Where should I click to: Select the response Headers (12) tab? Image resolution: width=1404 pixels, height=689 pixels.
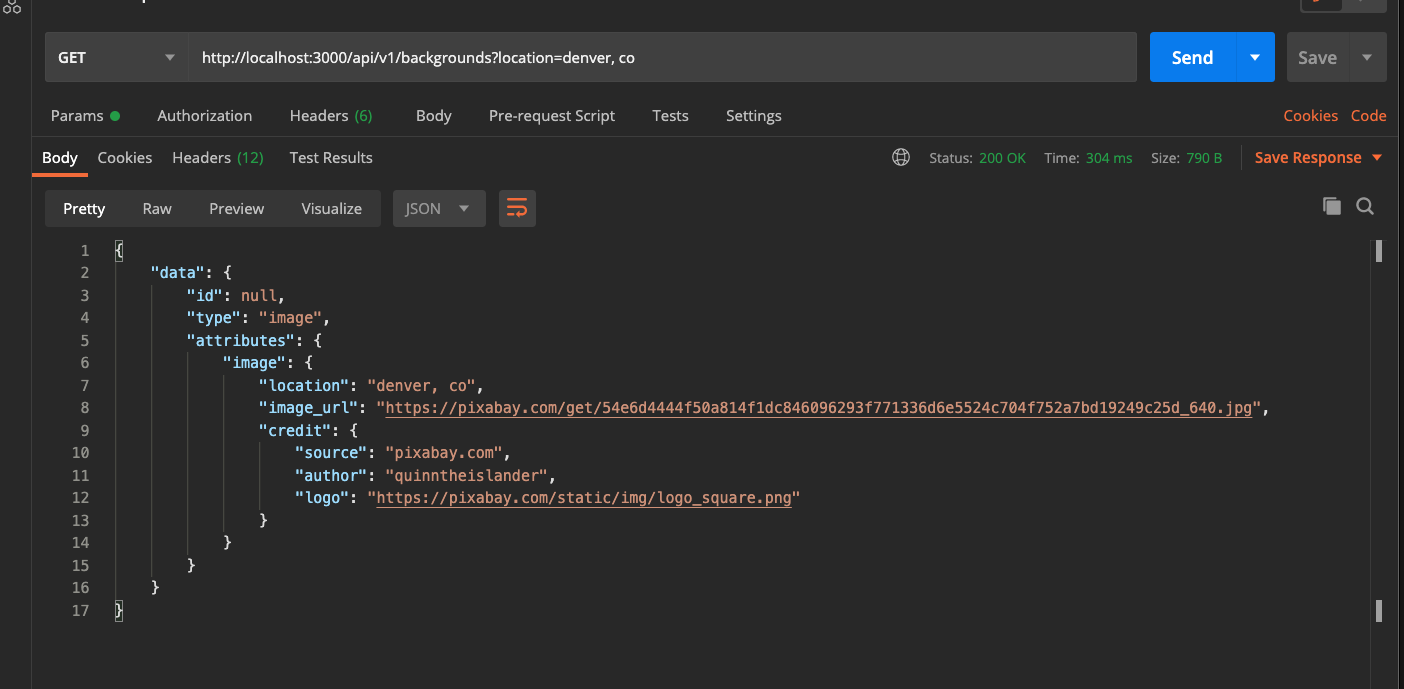[x=217, y=157]
